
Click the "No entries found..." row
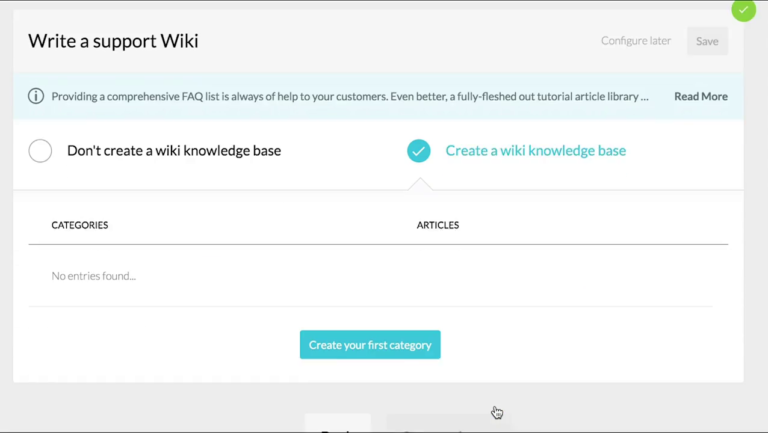point(94,276)
